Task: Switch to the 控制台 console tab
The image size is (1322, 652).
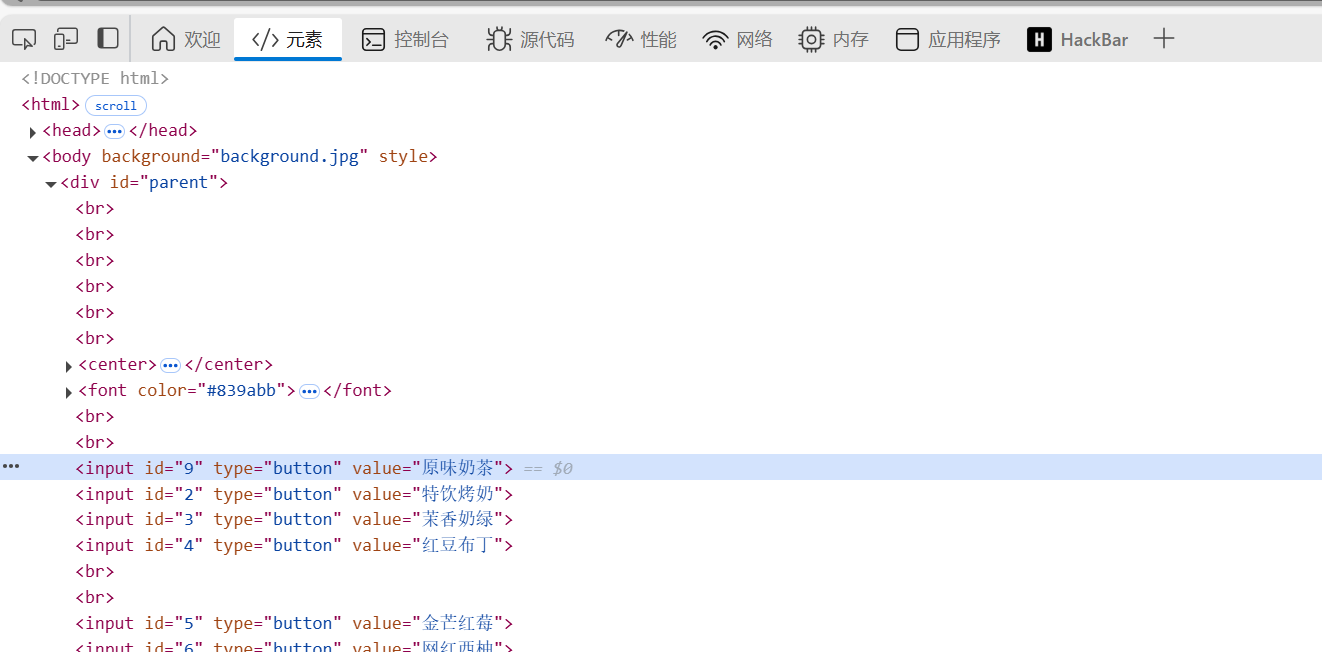Action: coord(405,40)
